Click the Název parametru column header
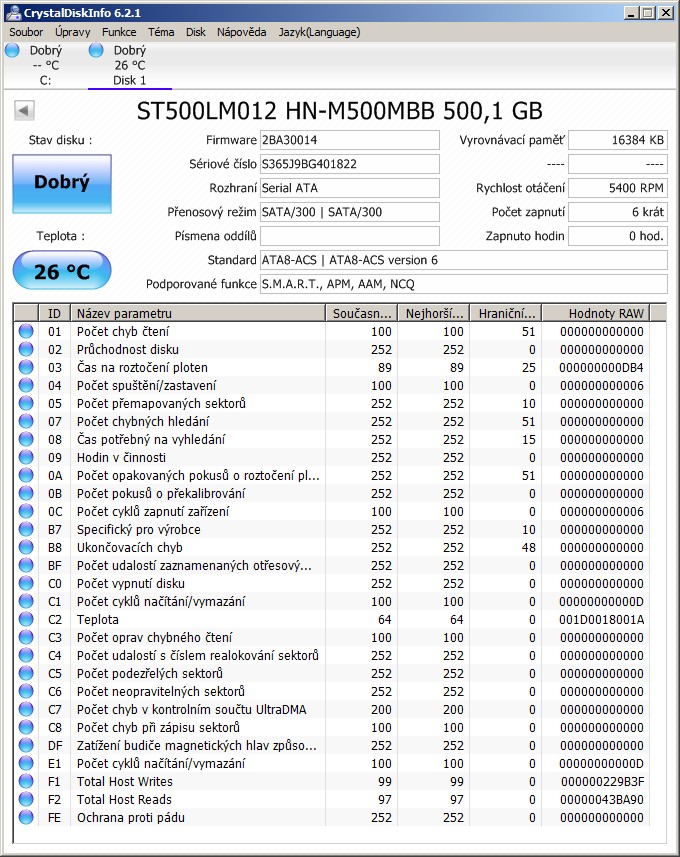Screen dimensions: 680x857 198,313
